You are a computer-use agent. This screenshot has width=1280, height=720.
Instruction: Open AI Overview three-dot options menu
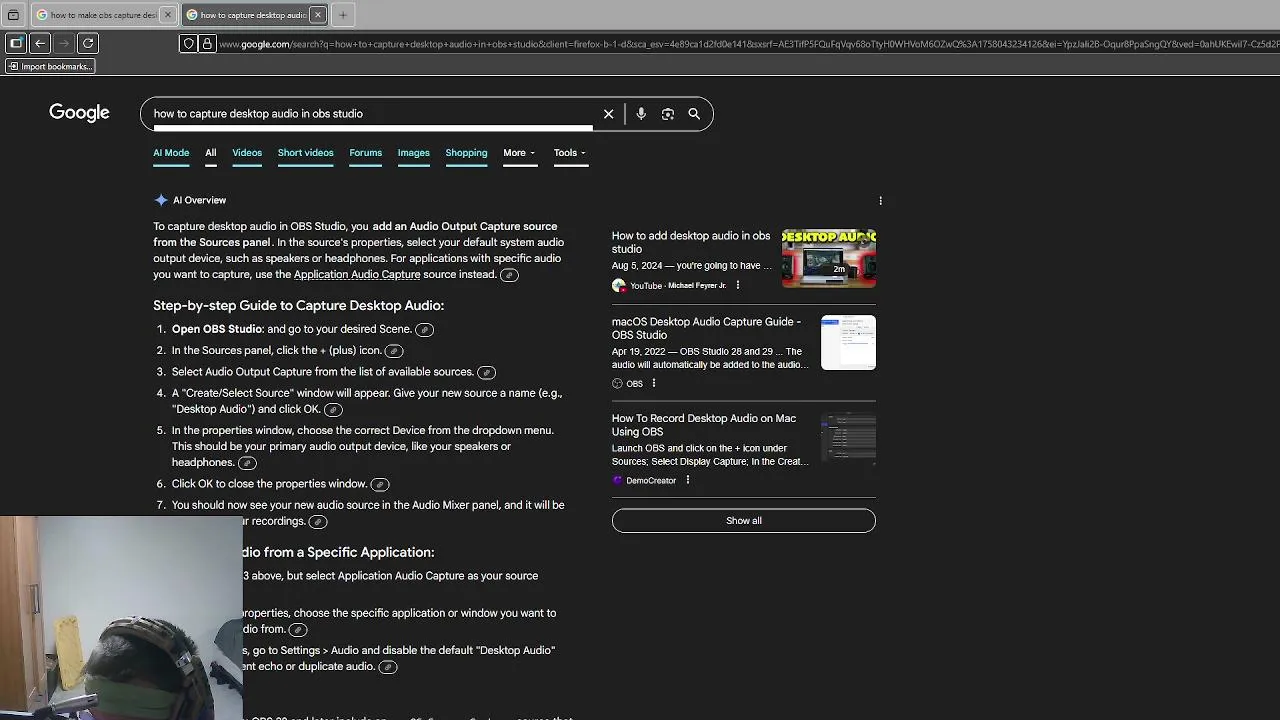pyautogui.click(x=880, y=201)
